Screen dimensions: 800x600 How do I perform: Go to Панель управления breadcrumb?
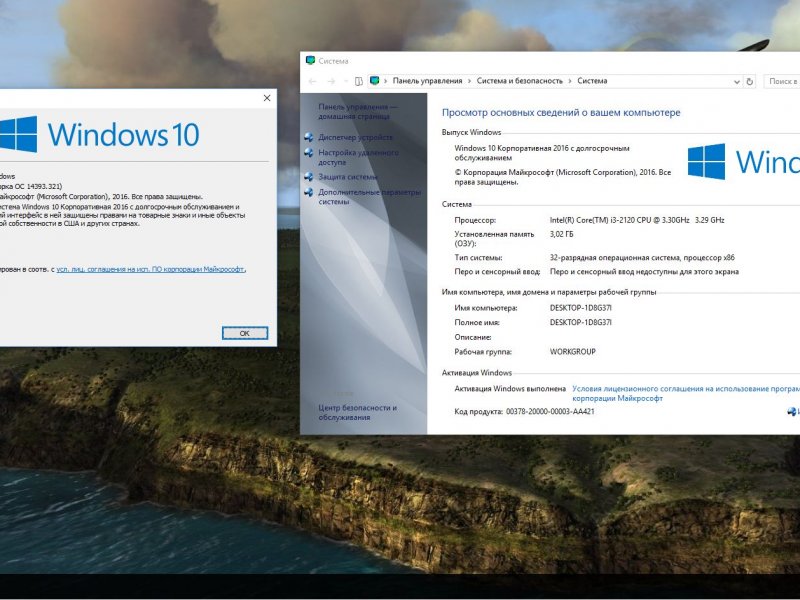[428, 81]
